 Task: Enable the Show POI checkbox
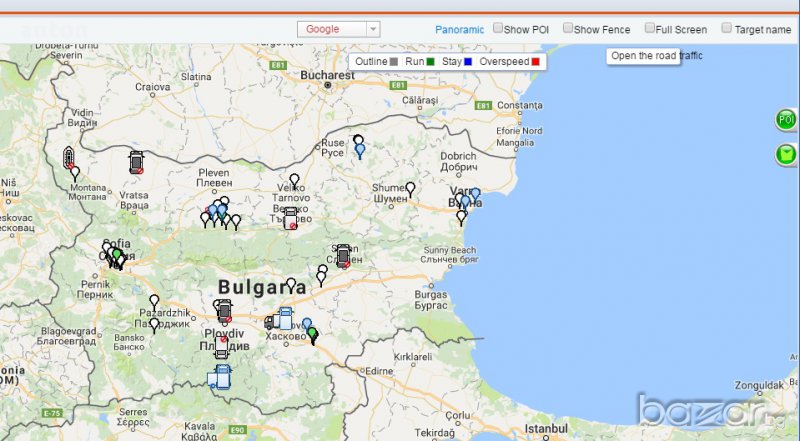pyautogui.click(x=498, y=29)
